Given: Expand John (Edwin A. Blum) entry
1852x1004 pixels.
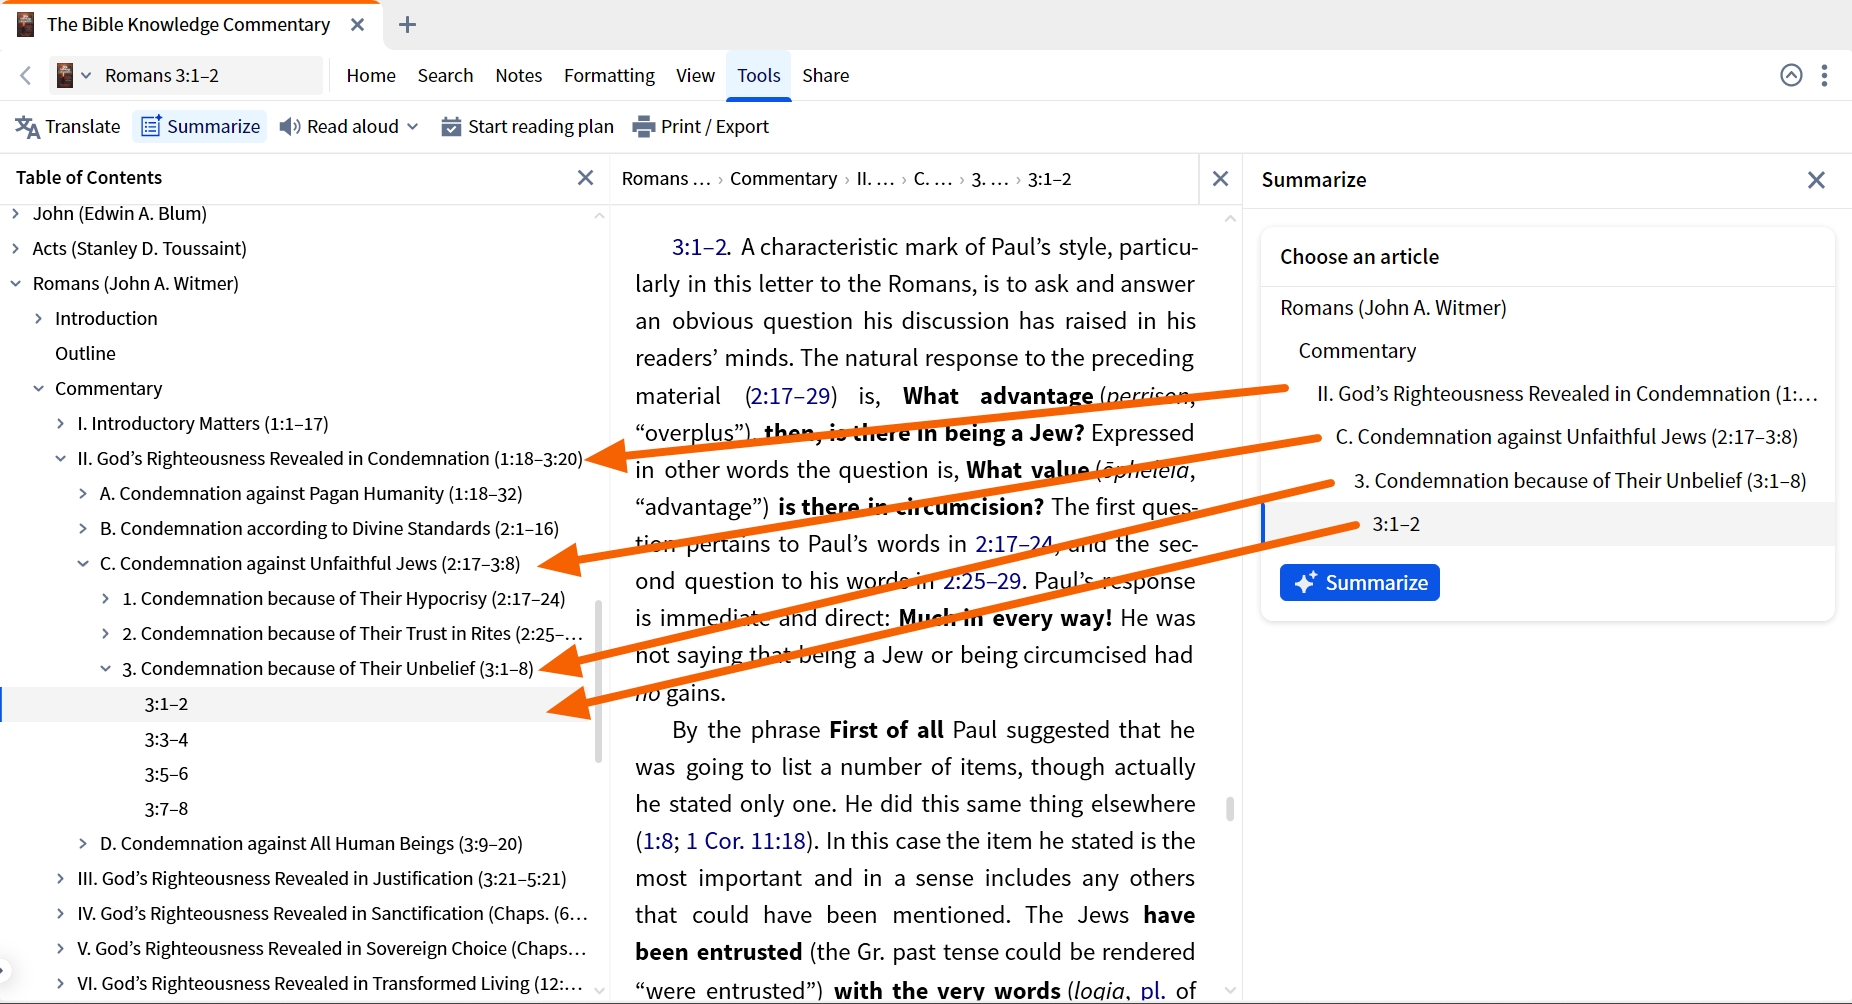Looking at the screenshot, I should [15, 213].
